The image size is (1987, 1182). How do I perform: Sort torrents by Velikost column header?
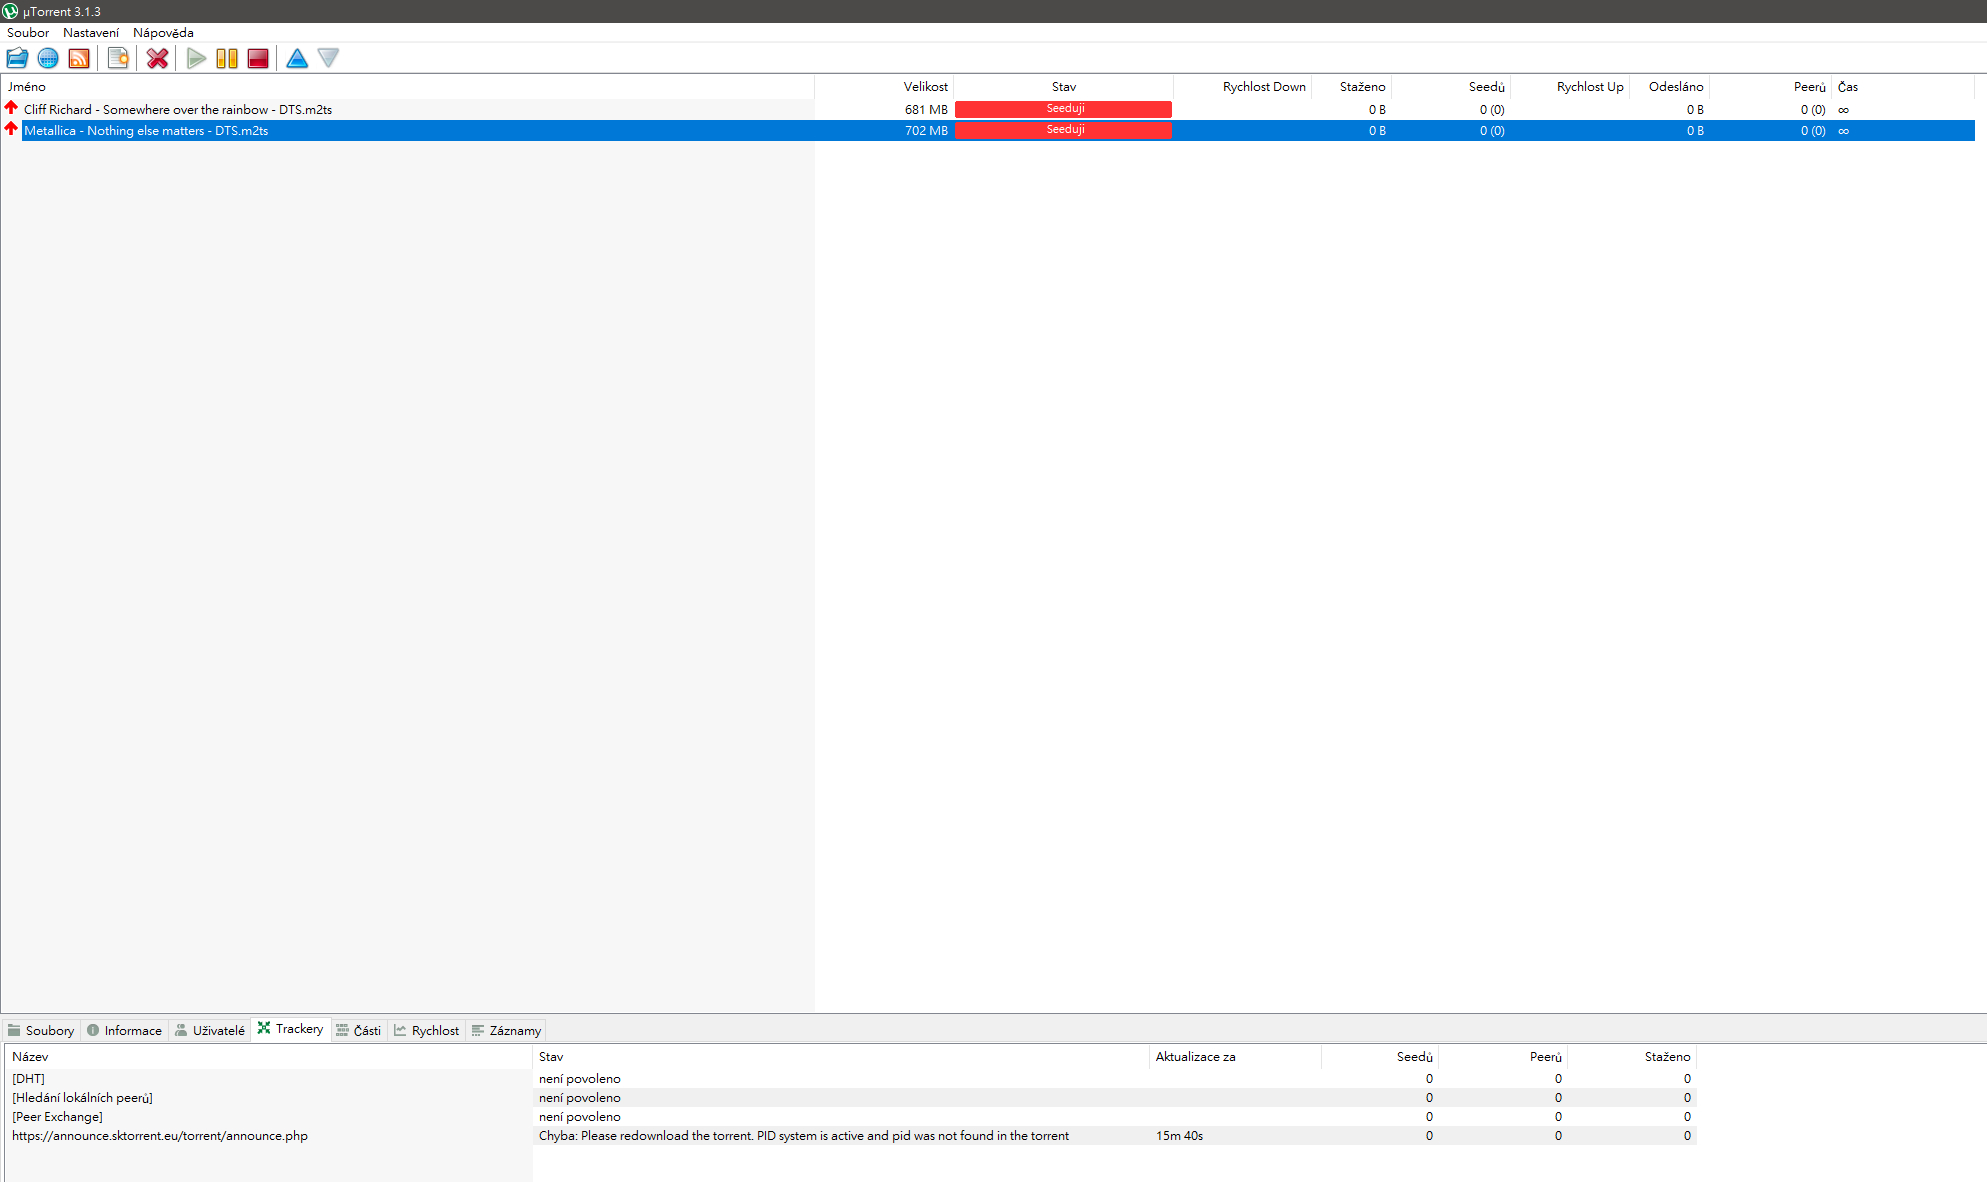pos(925,87)
